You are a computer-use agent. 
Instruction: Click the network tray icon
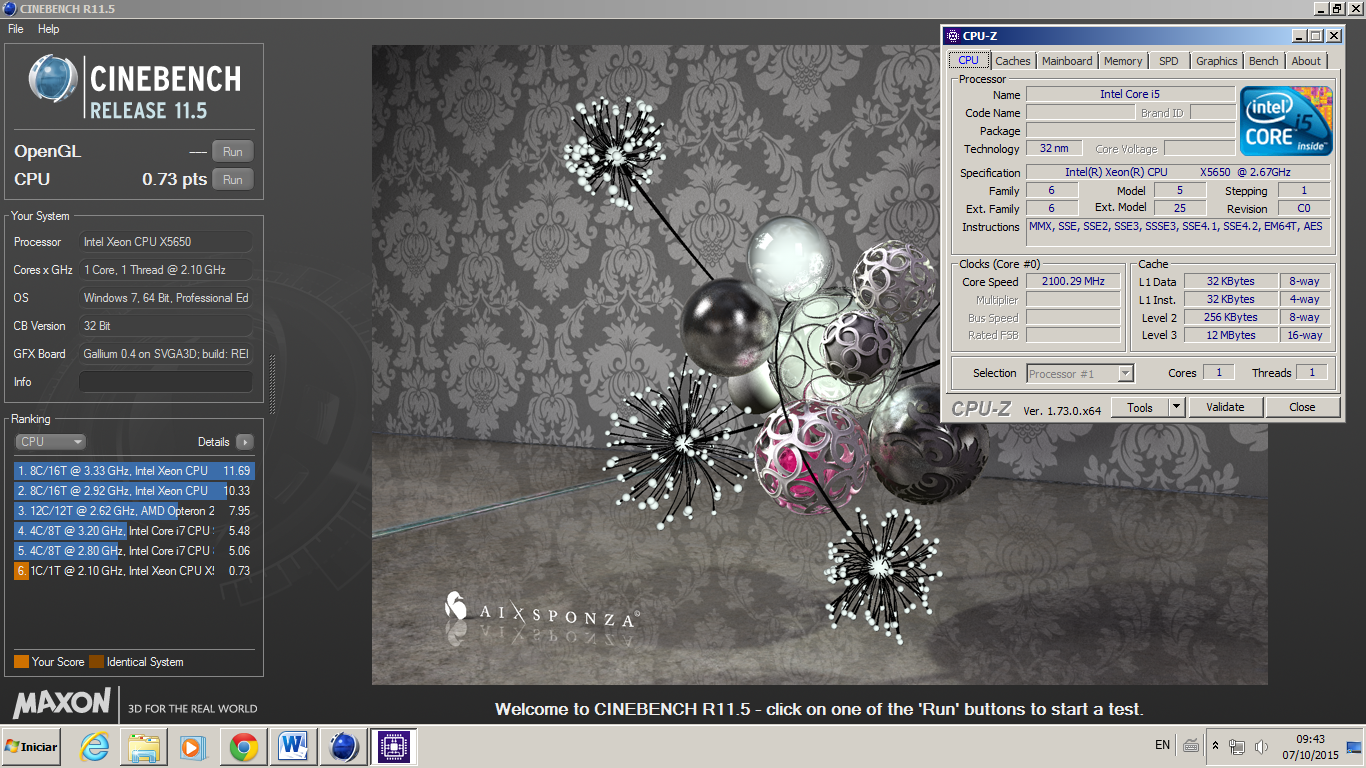(1237, 746)
